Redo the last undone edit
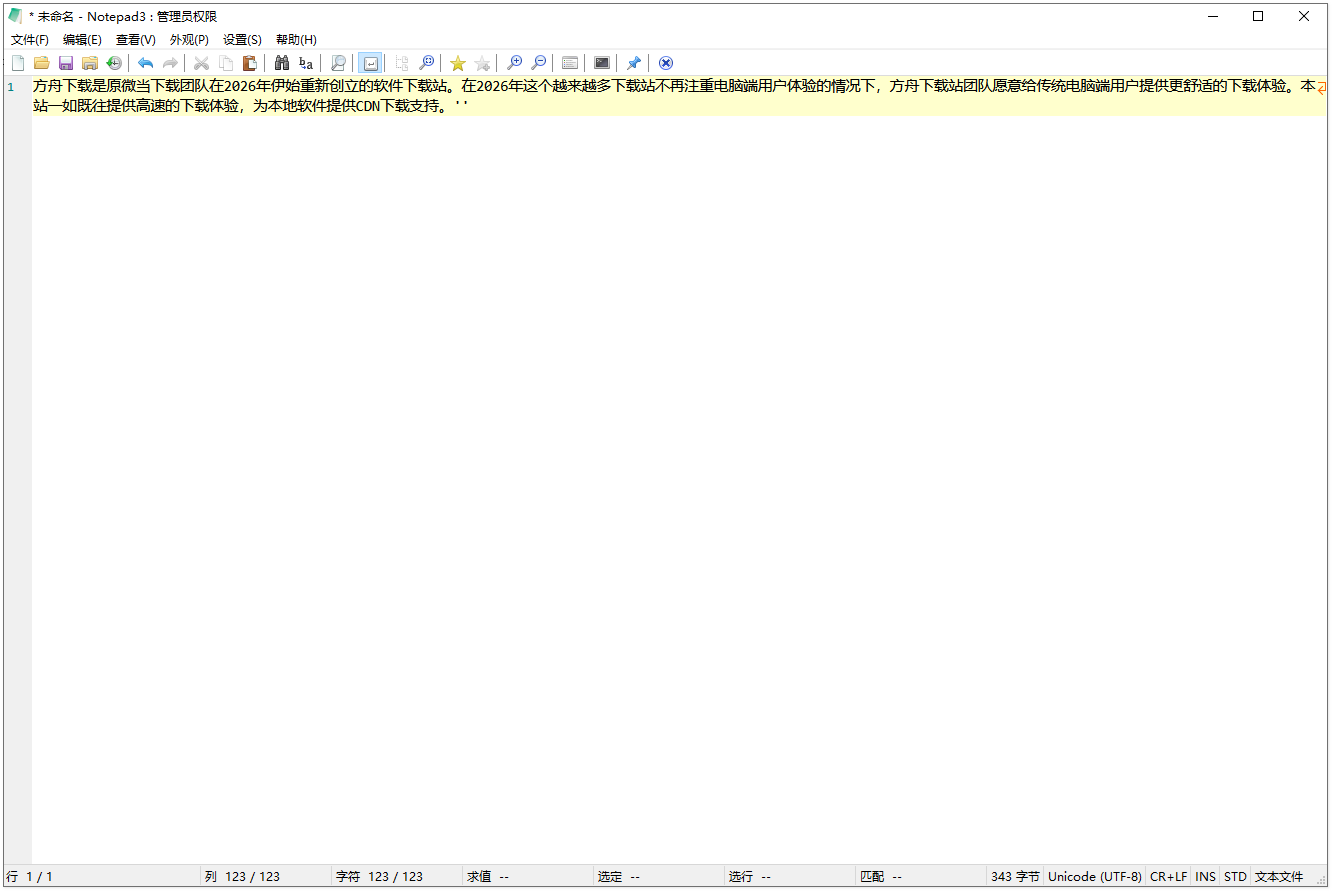The width and height of the screenshot is (1332, 891). [168, 62]
